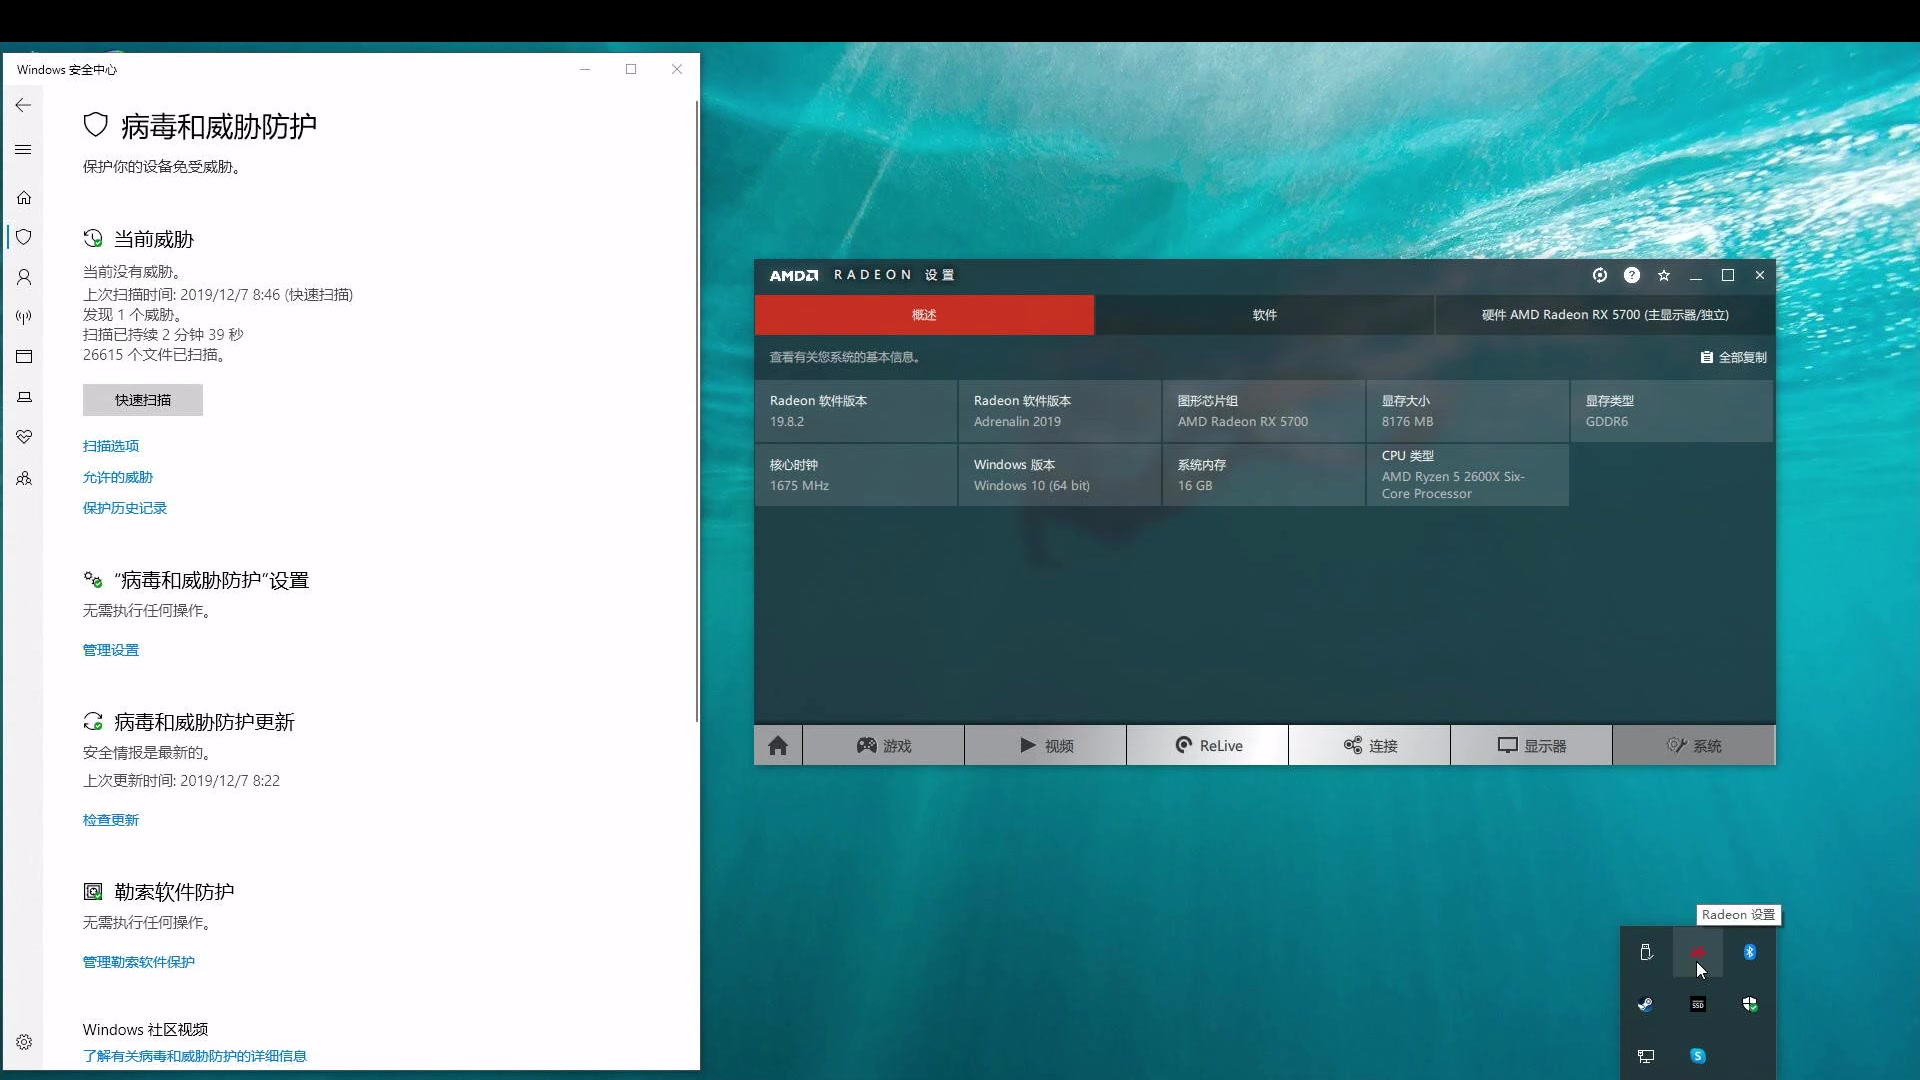Click the Windows Security shield tray icon
Viewport: 1920px width, 1080px height.
click(x=1750, y=1004)
